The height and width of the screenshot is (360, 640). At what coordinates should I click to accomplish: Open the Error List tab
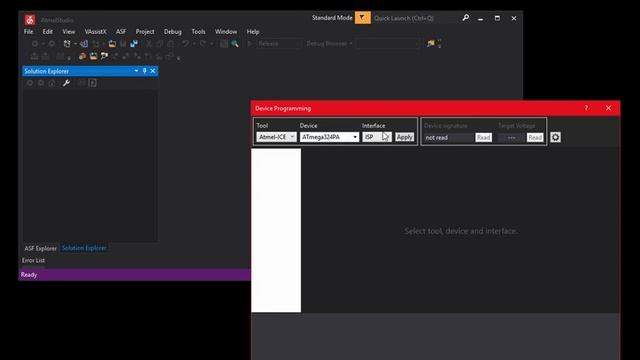[x=33, y=260]
